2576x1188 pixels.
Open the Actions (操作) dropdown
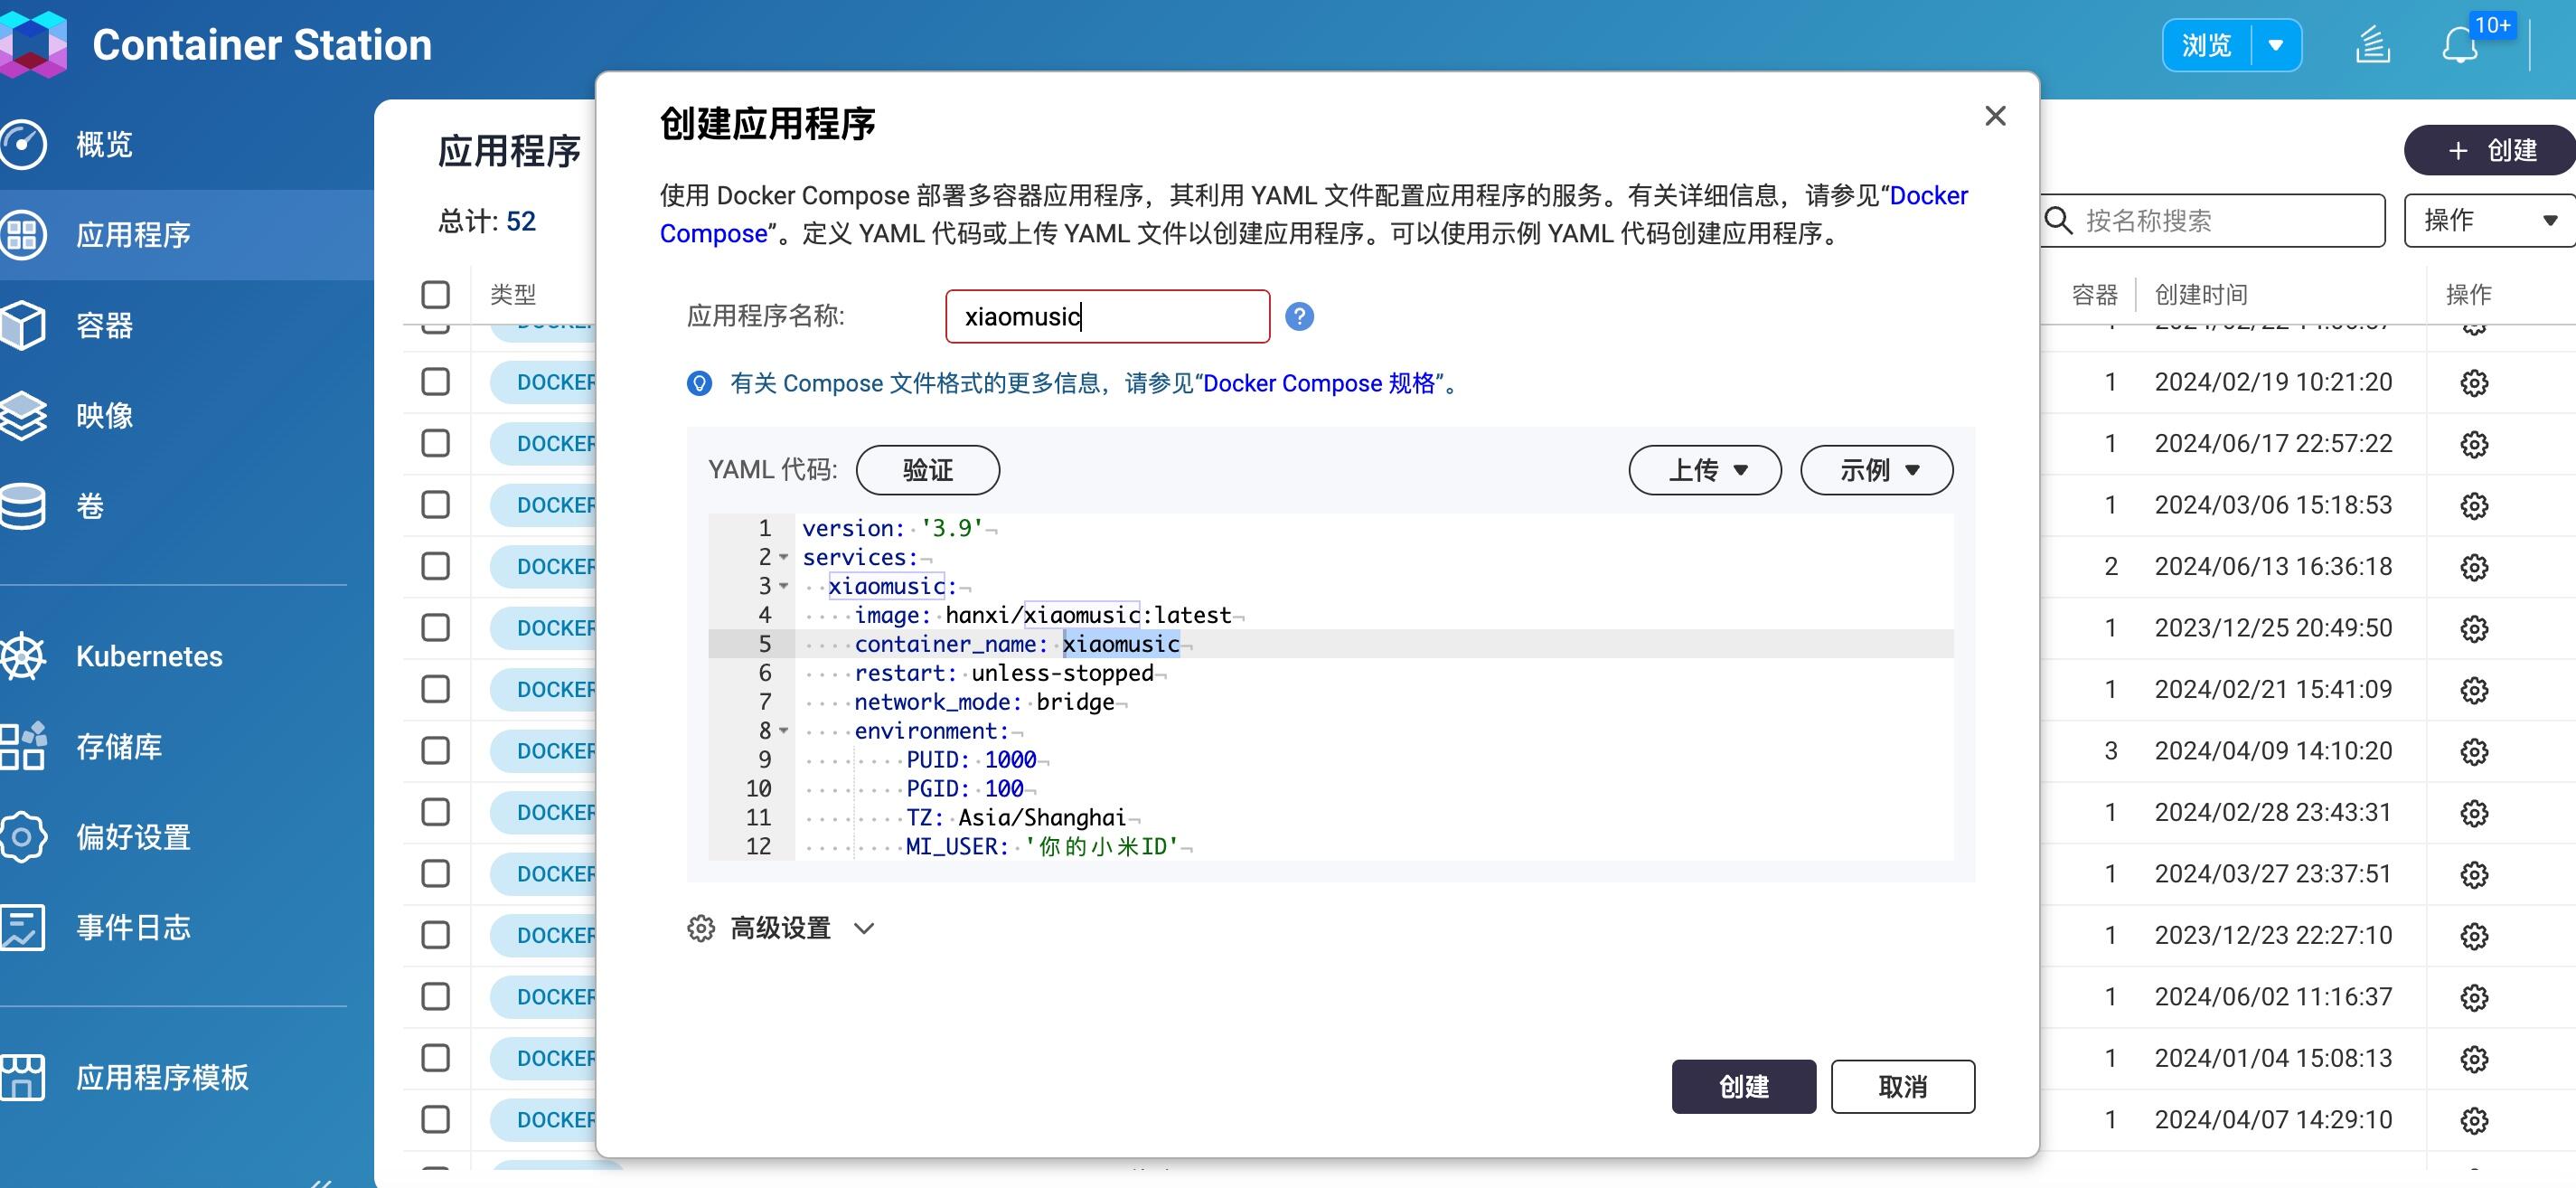(2488, 220)
